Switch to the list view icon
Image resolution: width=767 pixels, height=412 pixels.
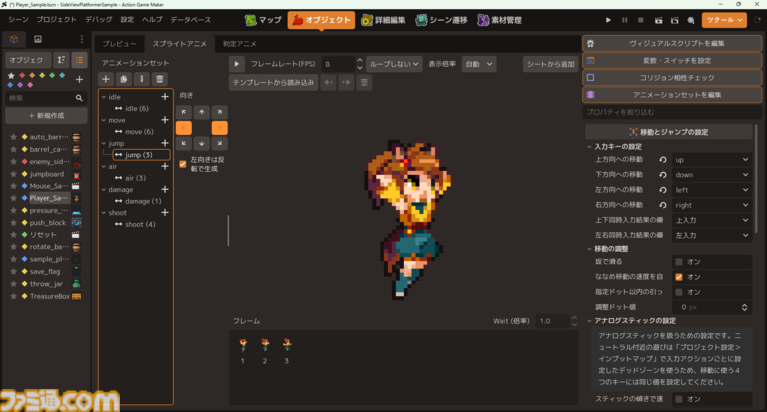pos(79,60)
